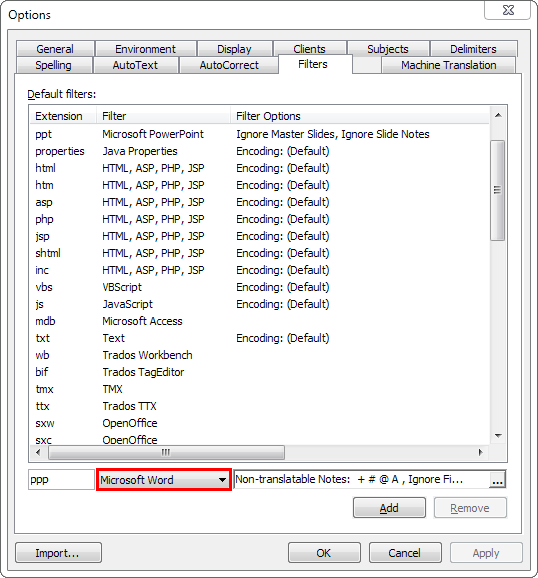Viewport: 538px width, 578px height.
Task: Select the html extension row
Action: (x=260, y=168)
